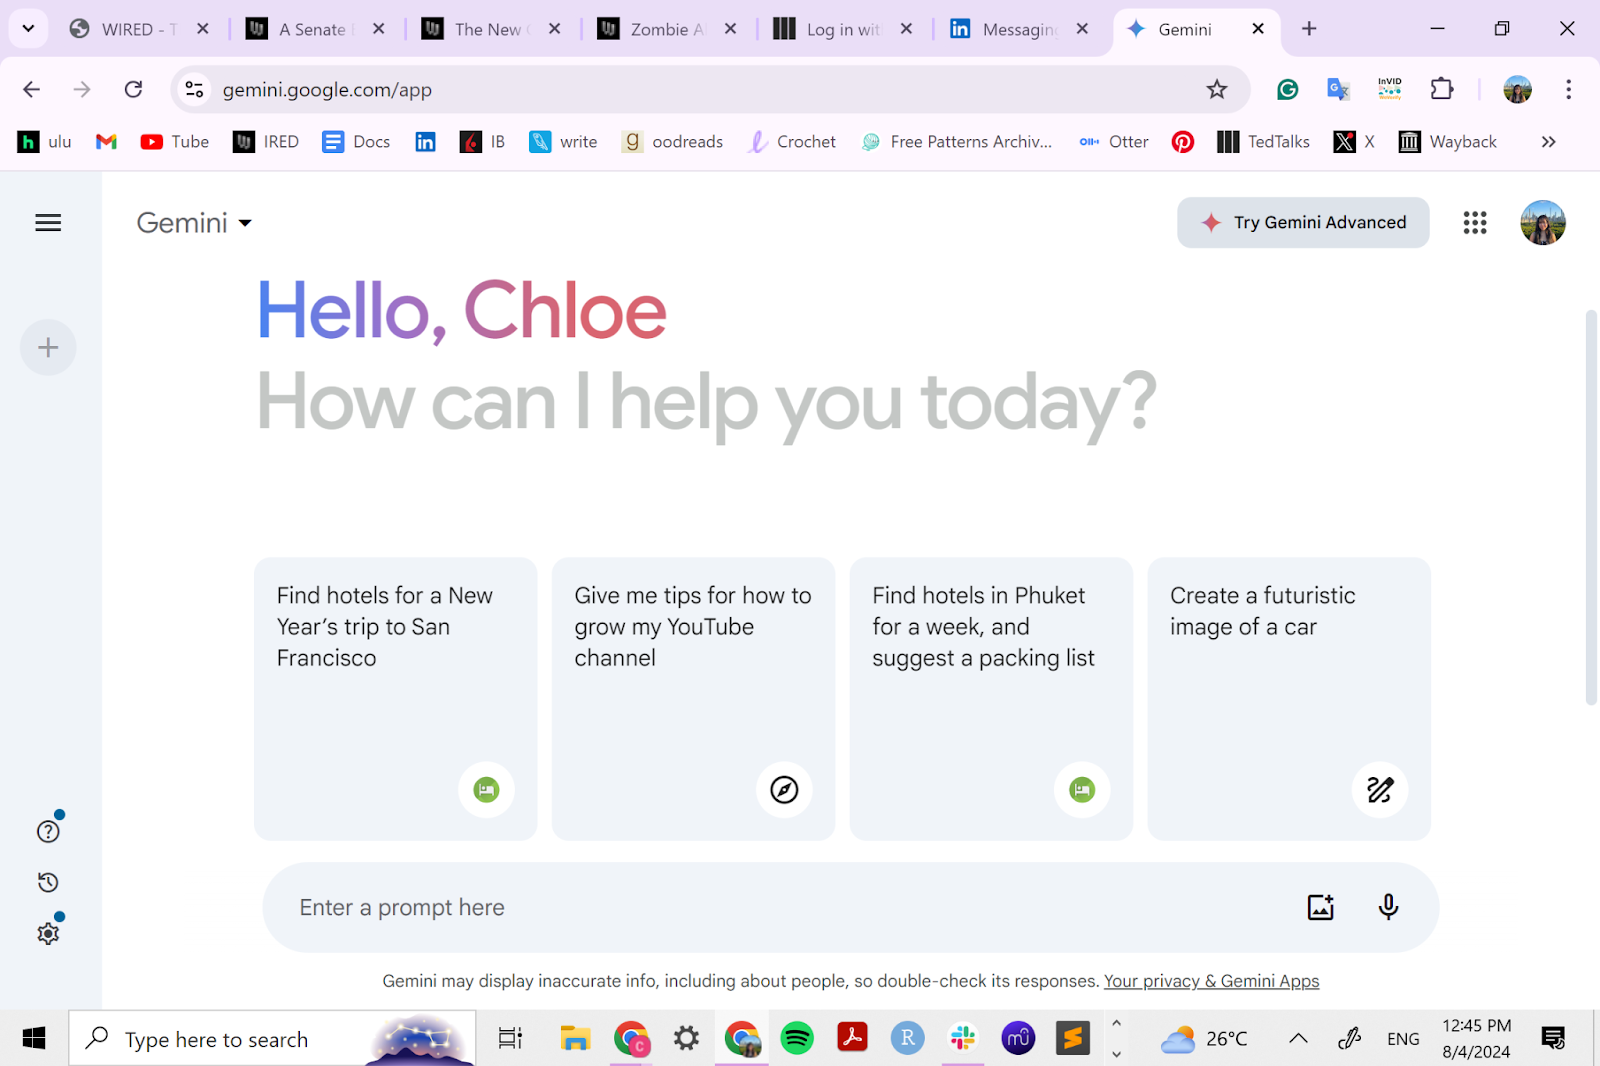Open the Chrome profile avatar in toolbar
1600x1066 pixels.
(1517, 89)
